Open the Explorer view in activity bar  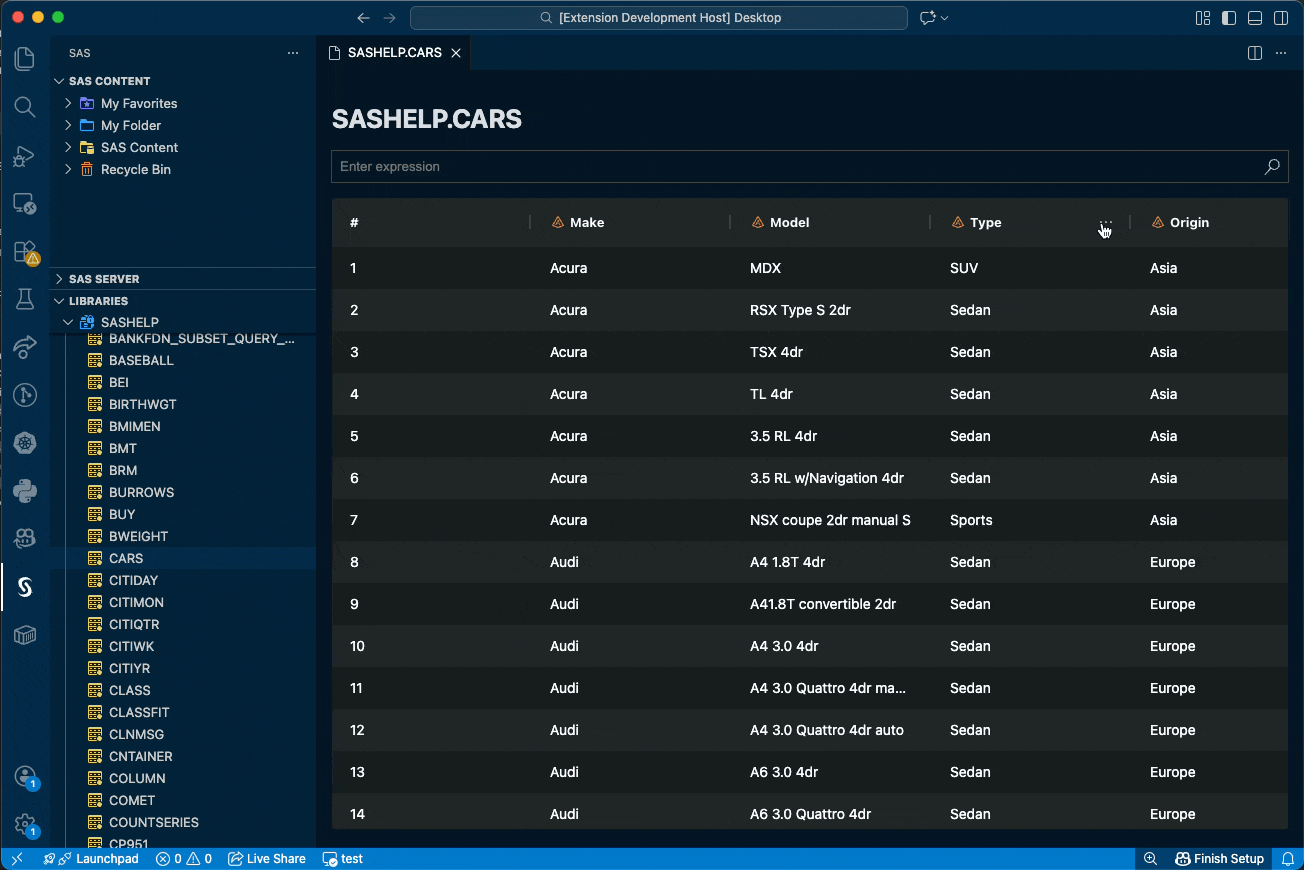tap(25, 59)
